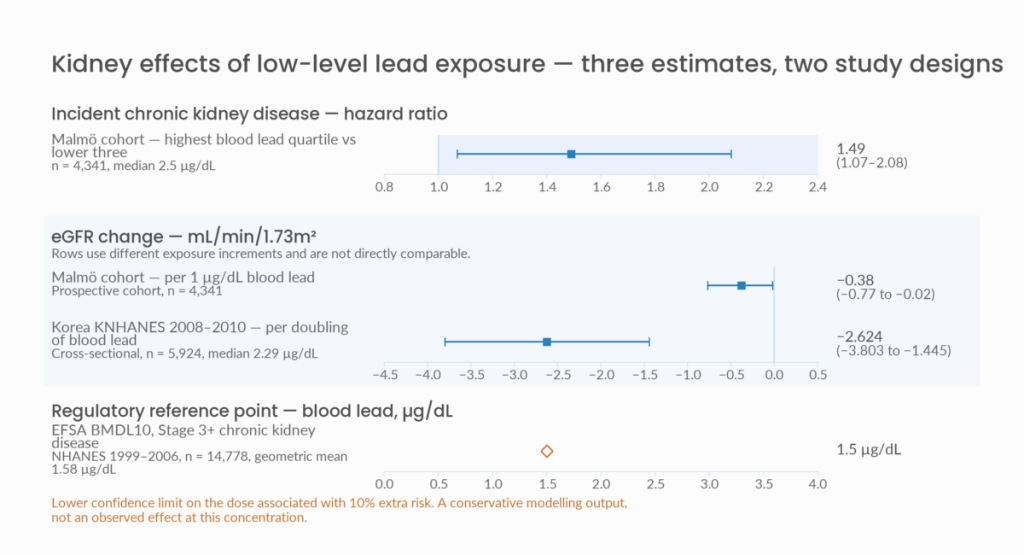Select the main chart title text
Screen dimensions: 1024x555
click(527, 64)
